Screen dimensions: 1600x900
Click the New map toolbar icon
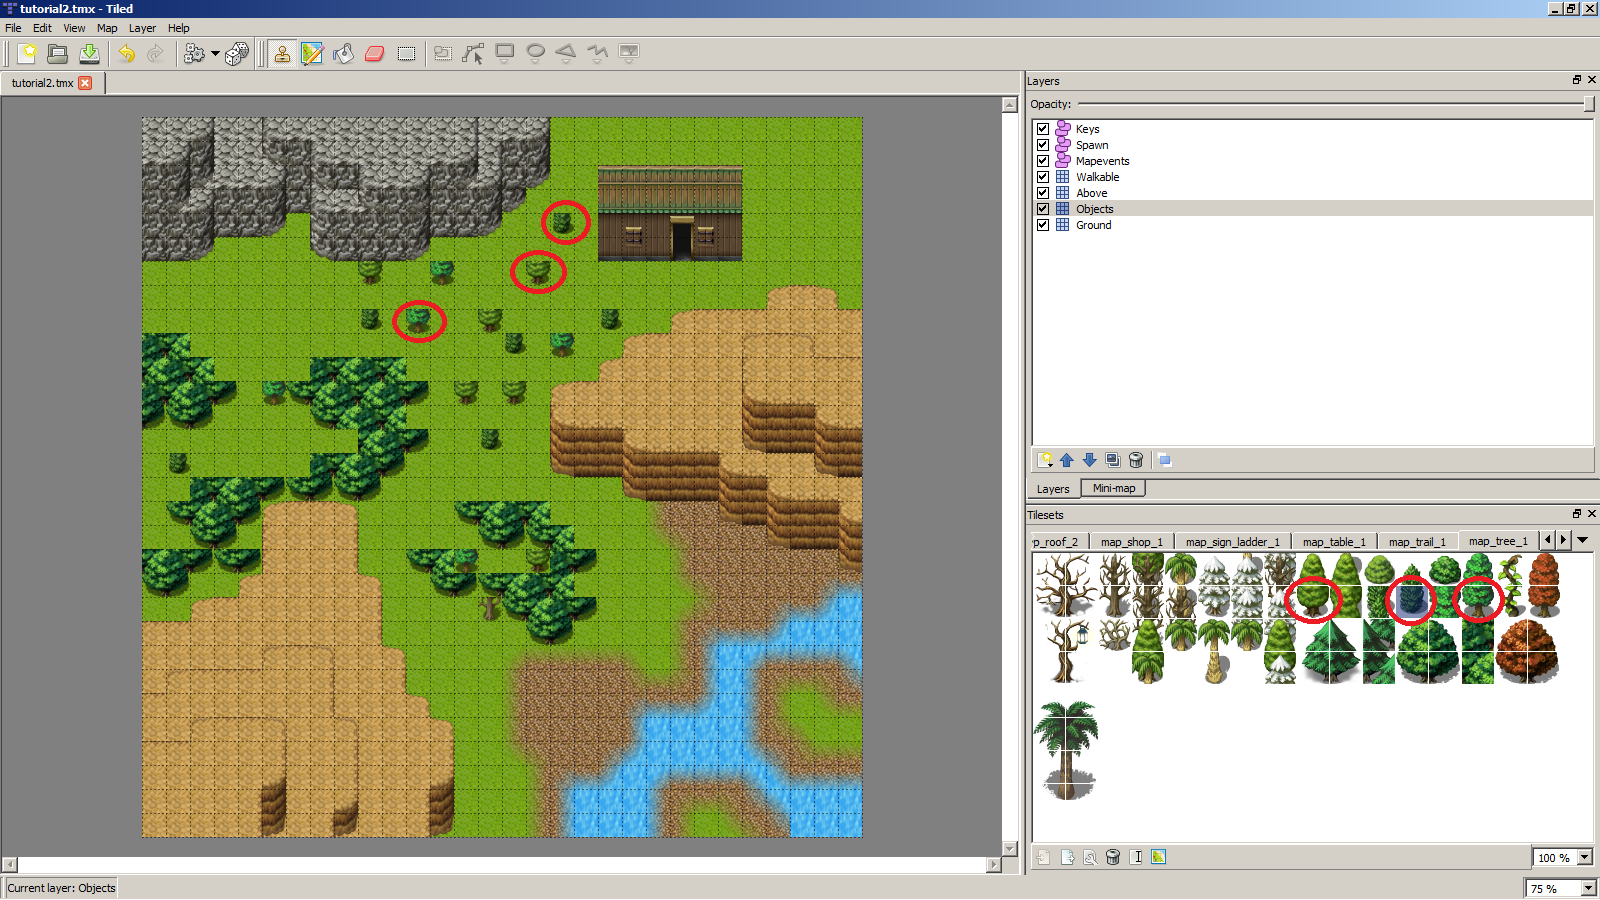27,54
